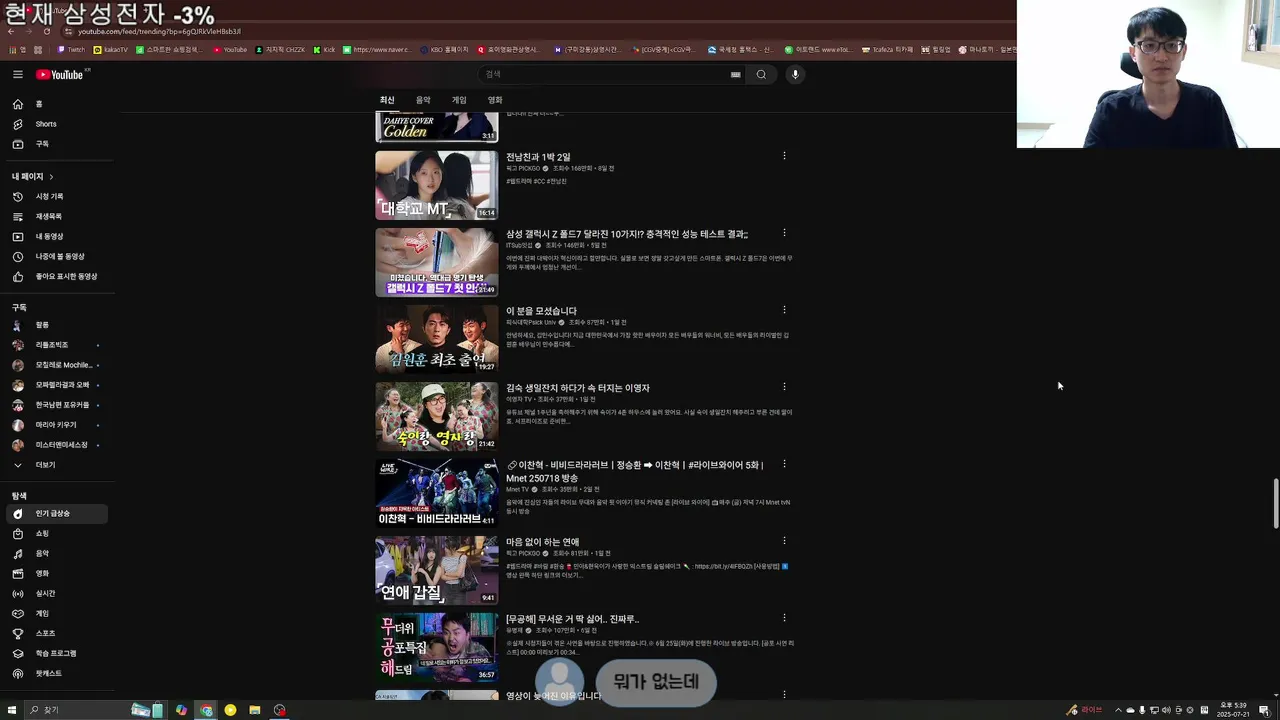This screenshot has height=720, width=1280.
Task: Open 구독 subscriptions in the sidebar
Action: coord(55,144)
